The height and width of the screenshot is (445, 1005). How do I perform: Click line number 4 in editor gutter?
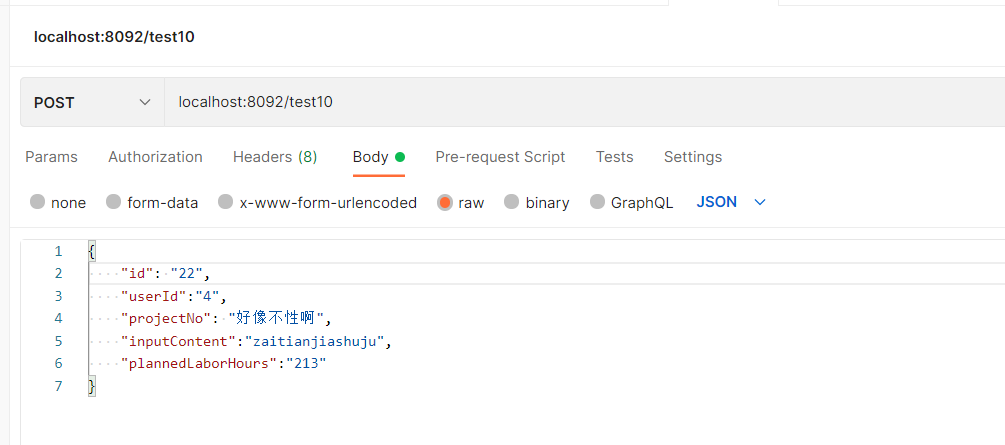click(58, 318)
